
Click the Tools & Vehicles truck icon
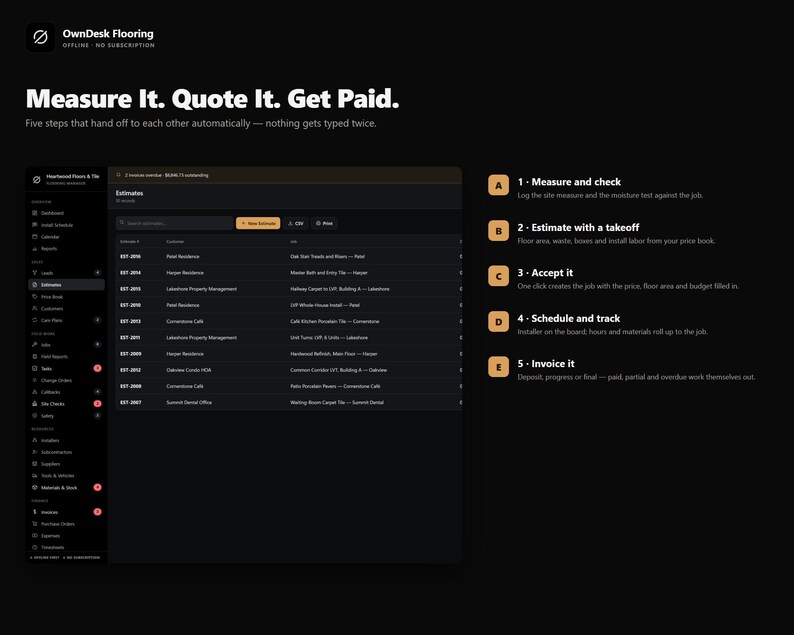pos(34,475)
